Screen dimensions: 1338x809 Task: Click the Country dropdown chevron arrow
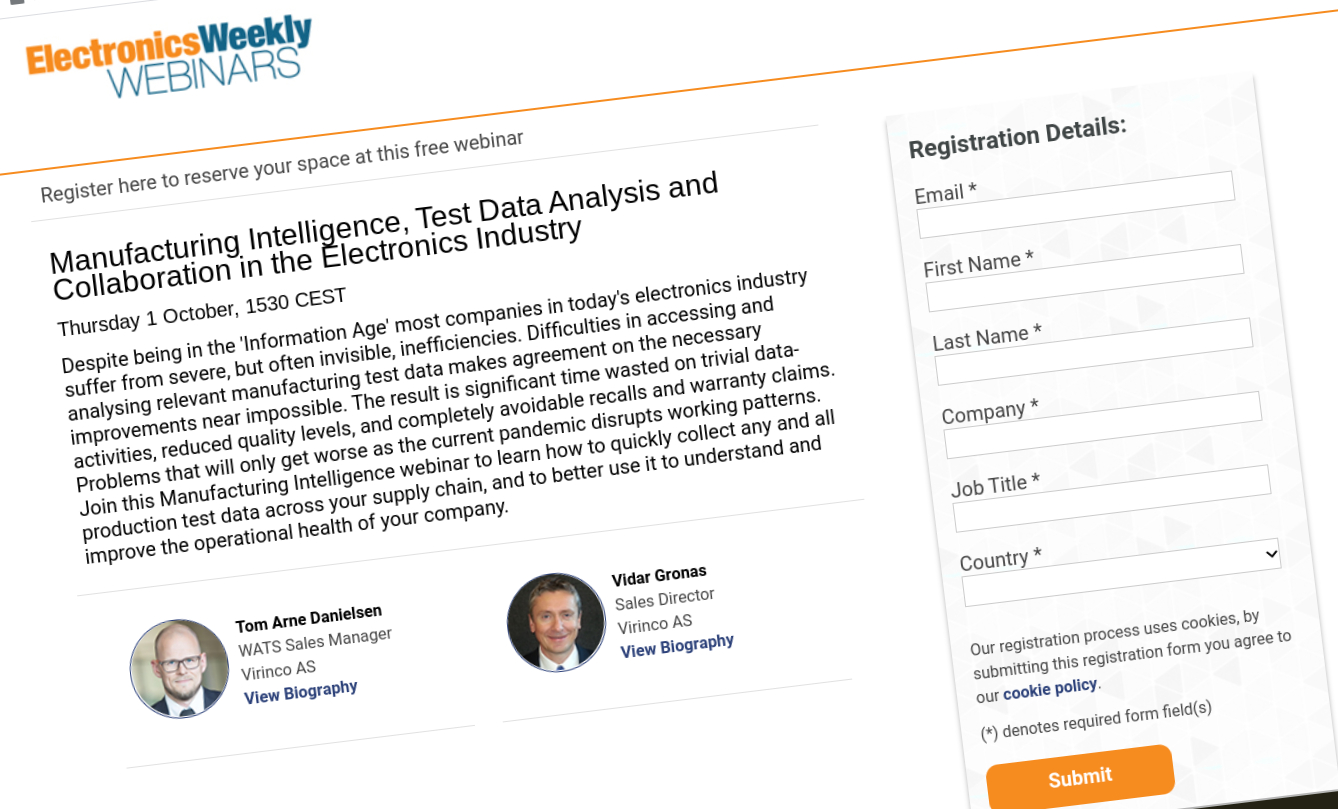(1272, 553)
